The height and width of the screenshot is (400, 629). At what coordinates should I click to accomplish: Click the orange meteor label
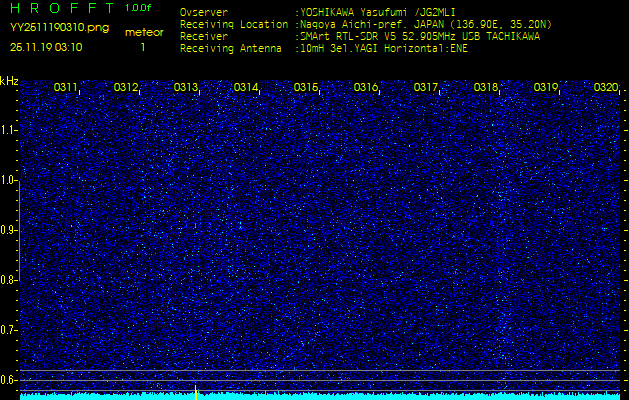point(143,32)
